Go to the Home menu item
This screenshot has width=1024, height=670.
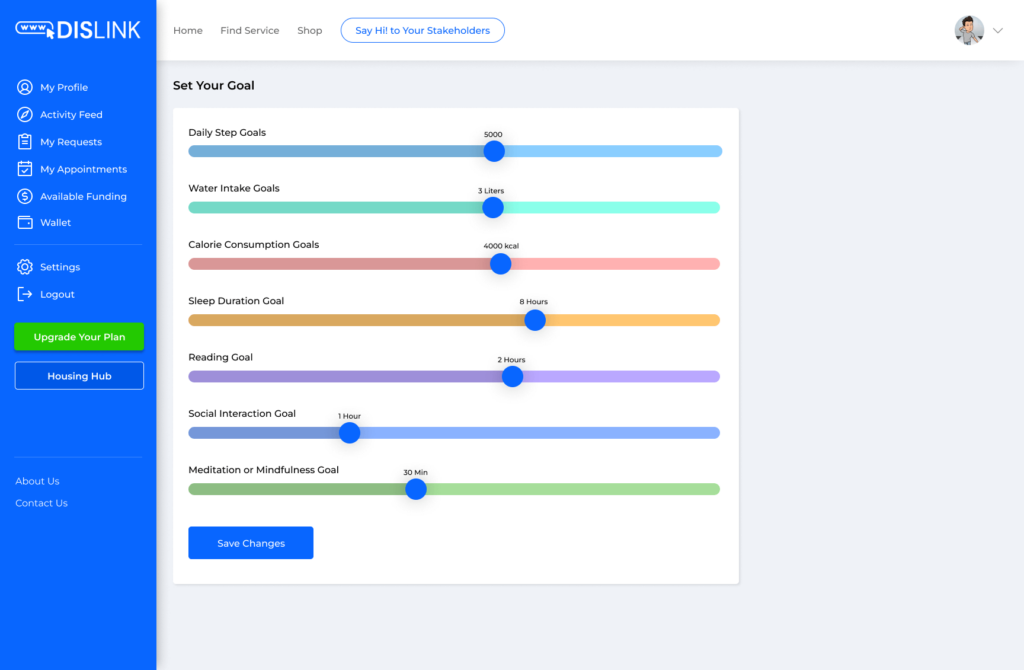click(188, 31)
